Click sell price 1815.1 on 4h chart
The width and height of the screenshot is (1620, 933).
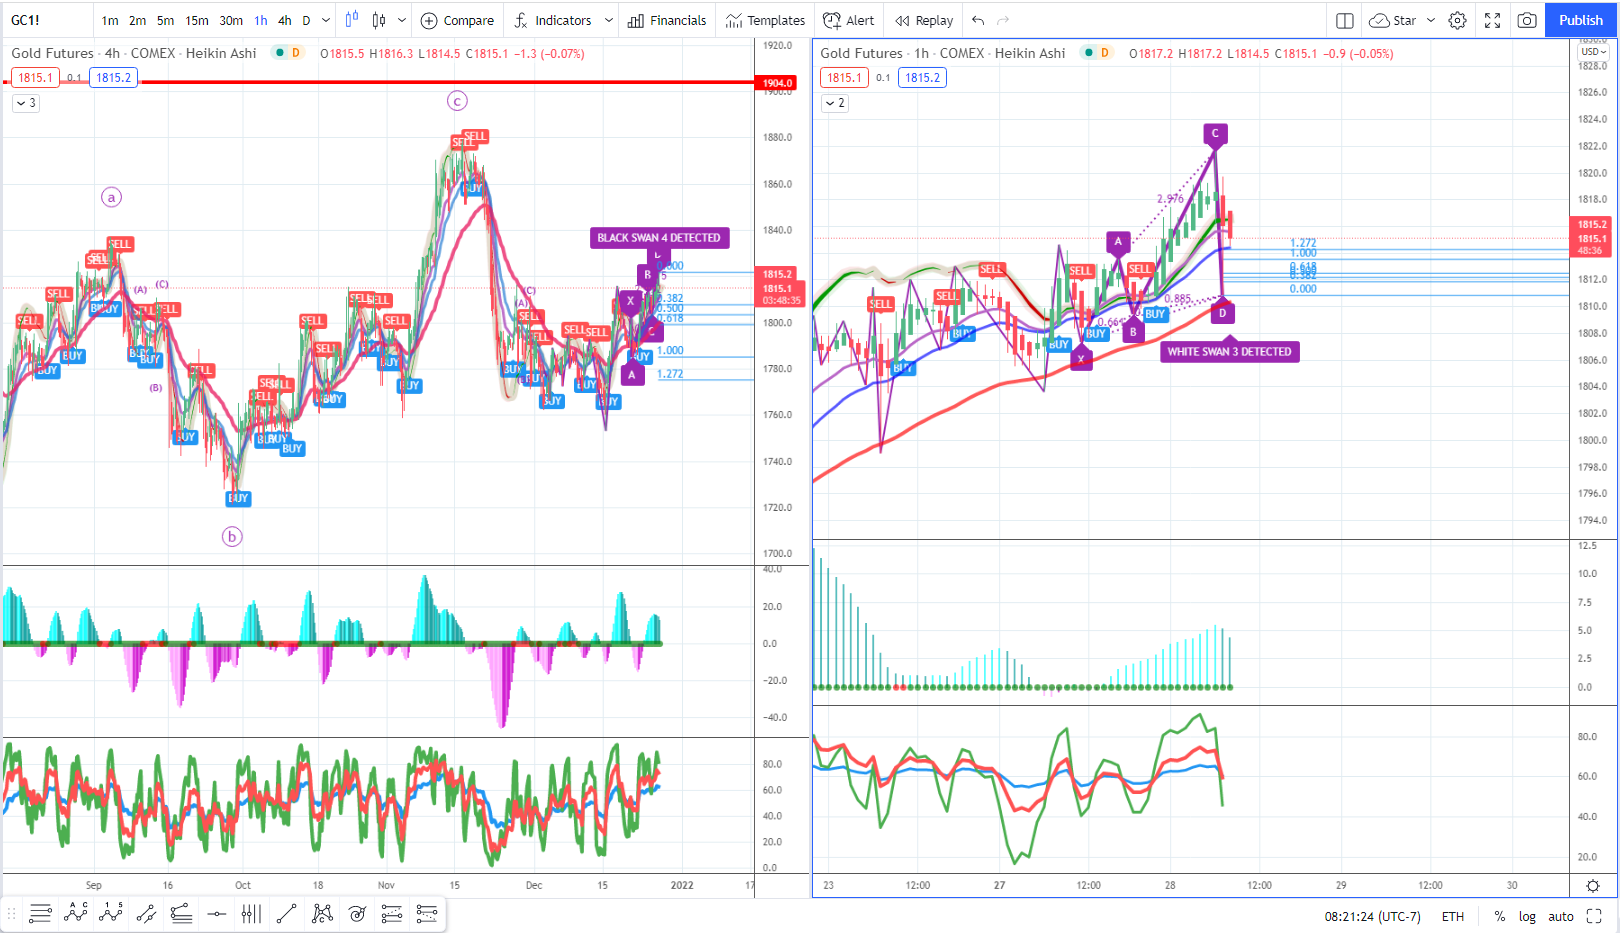coord(36,78)
